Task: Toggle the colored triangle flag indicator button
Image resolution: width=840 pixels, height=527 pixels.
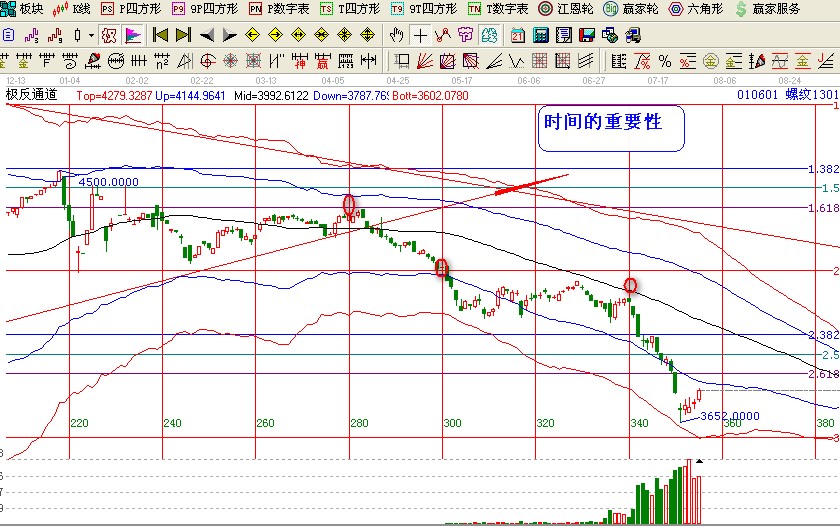Action: 132,35
